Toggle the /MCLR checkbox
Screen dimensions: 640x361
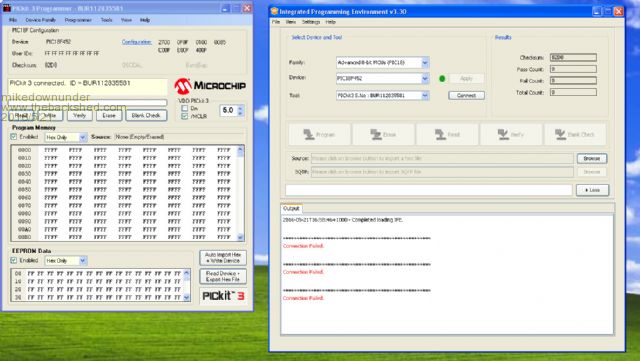(184, 116)
